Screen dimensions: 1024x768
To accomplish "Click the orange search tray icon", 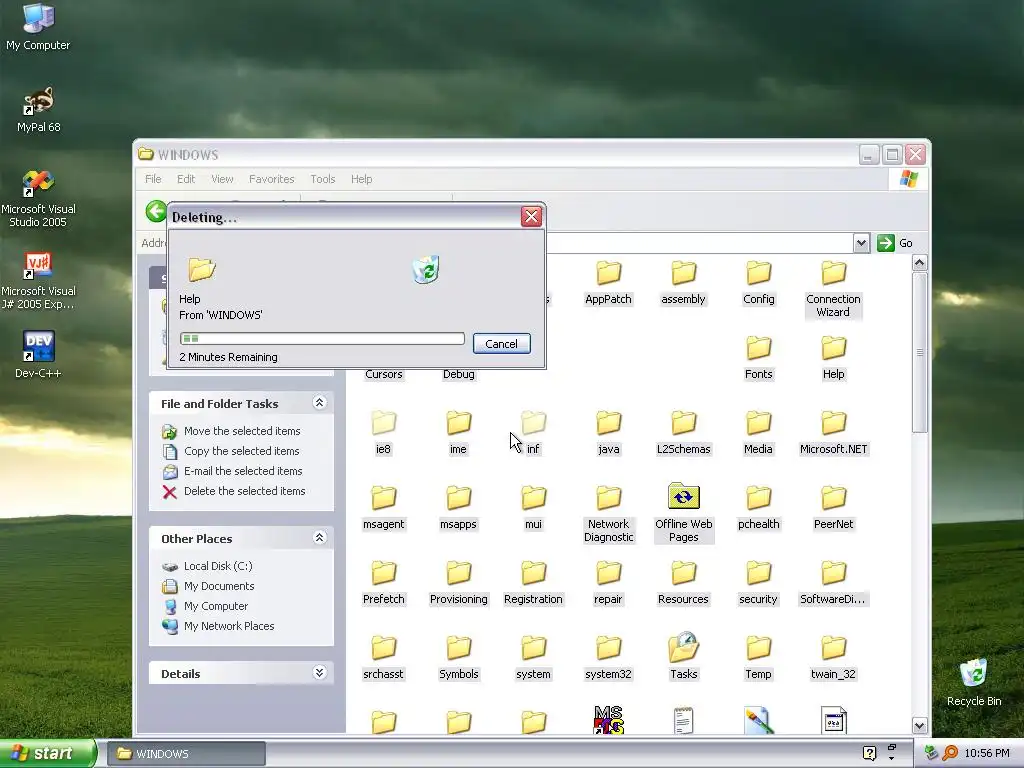I will [x=950, y=754].
